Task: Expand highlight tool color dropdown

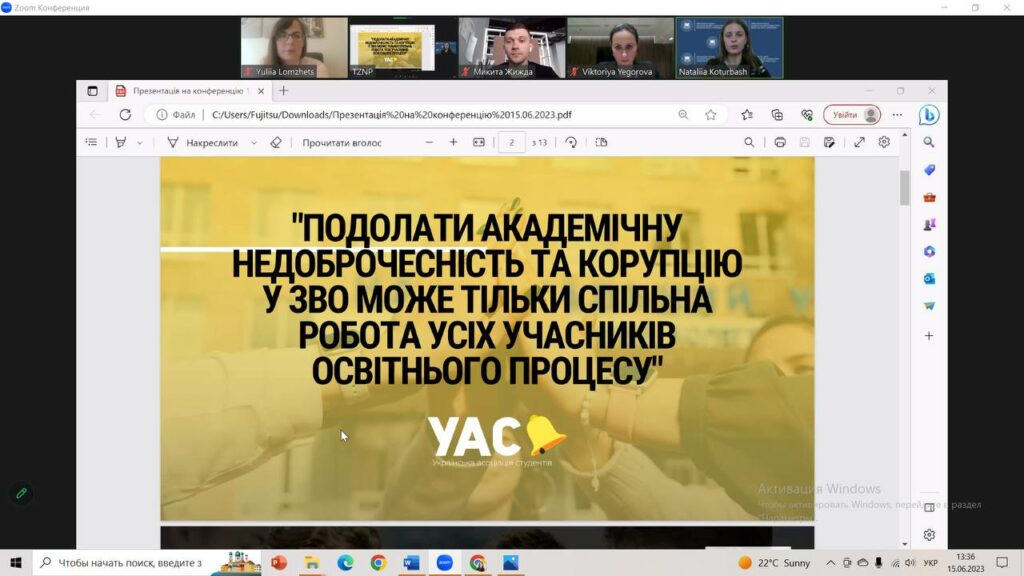Action: point(139,143)
